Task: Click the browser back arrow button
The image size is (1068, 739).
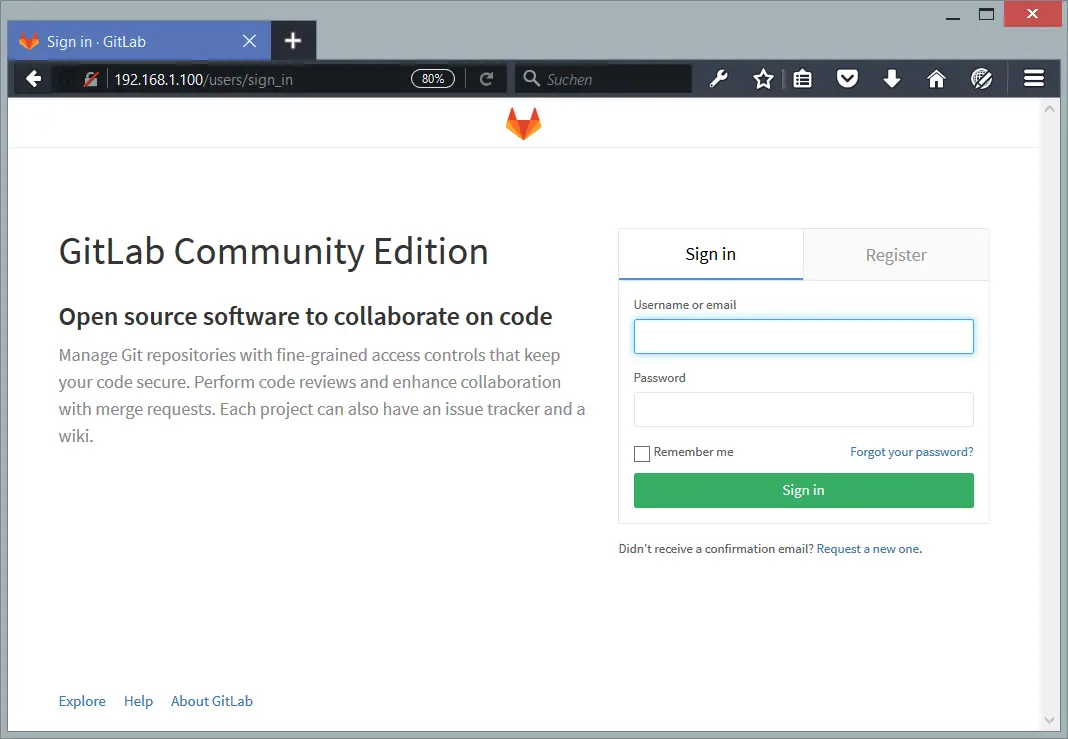Action: [x=33, y=79]
